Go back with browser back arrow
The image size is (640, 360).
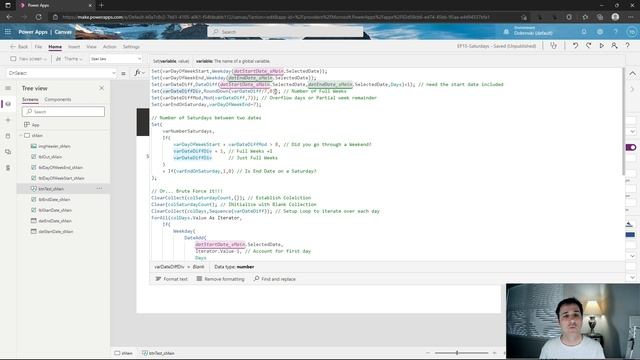pyautogui.click(x=9, y=17)
